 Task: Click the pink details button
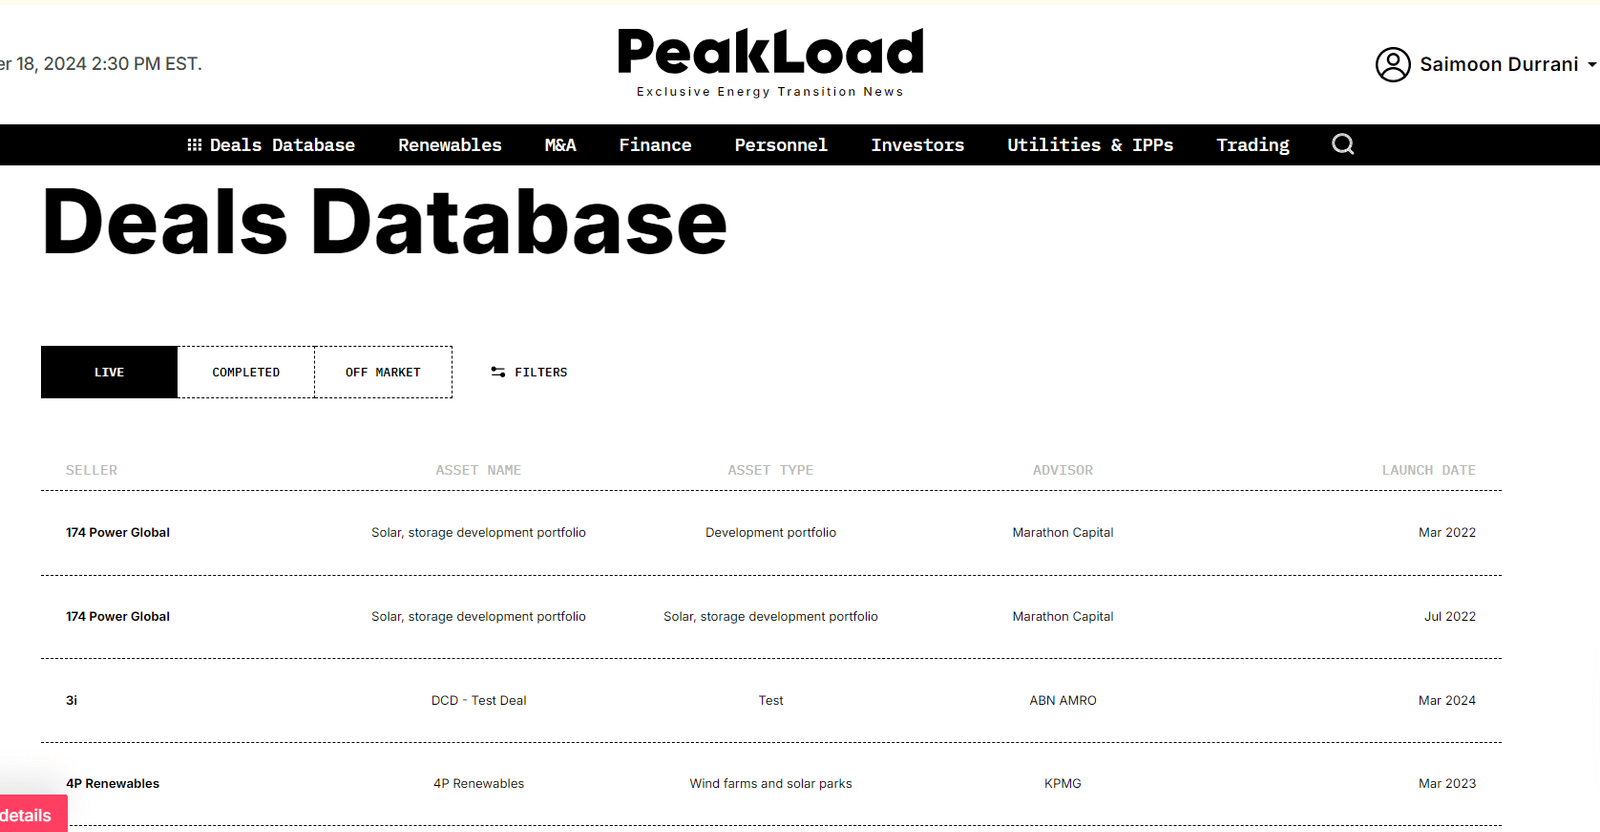[x=30, y=815]
